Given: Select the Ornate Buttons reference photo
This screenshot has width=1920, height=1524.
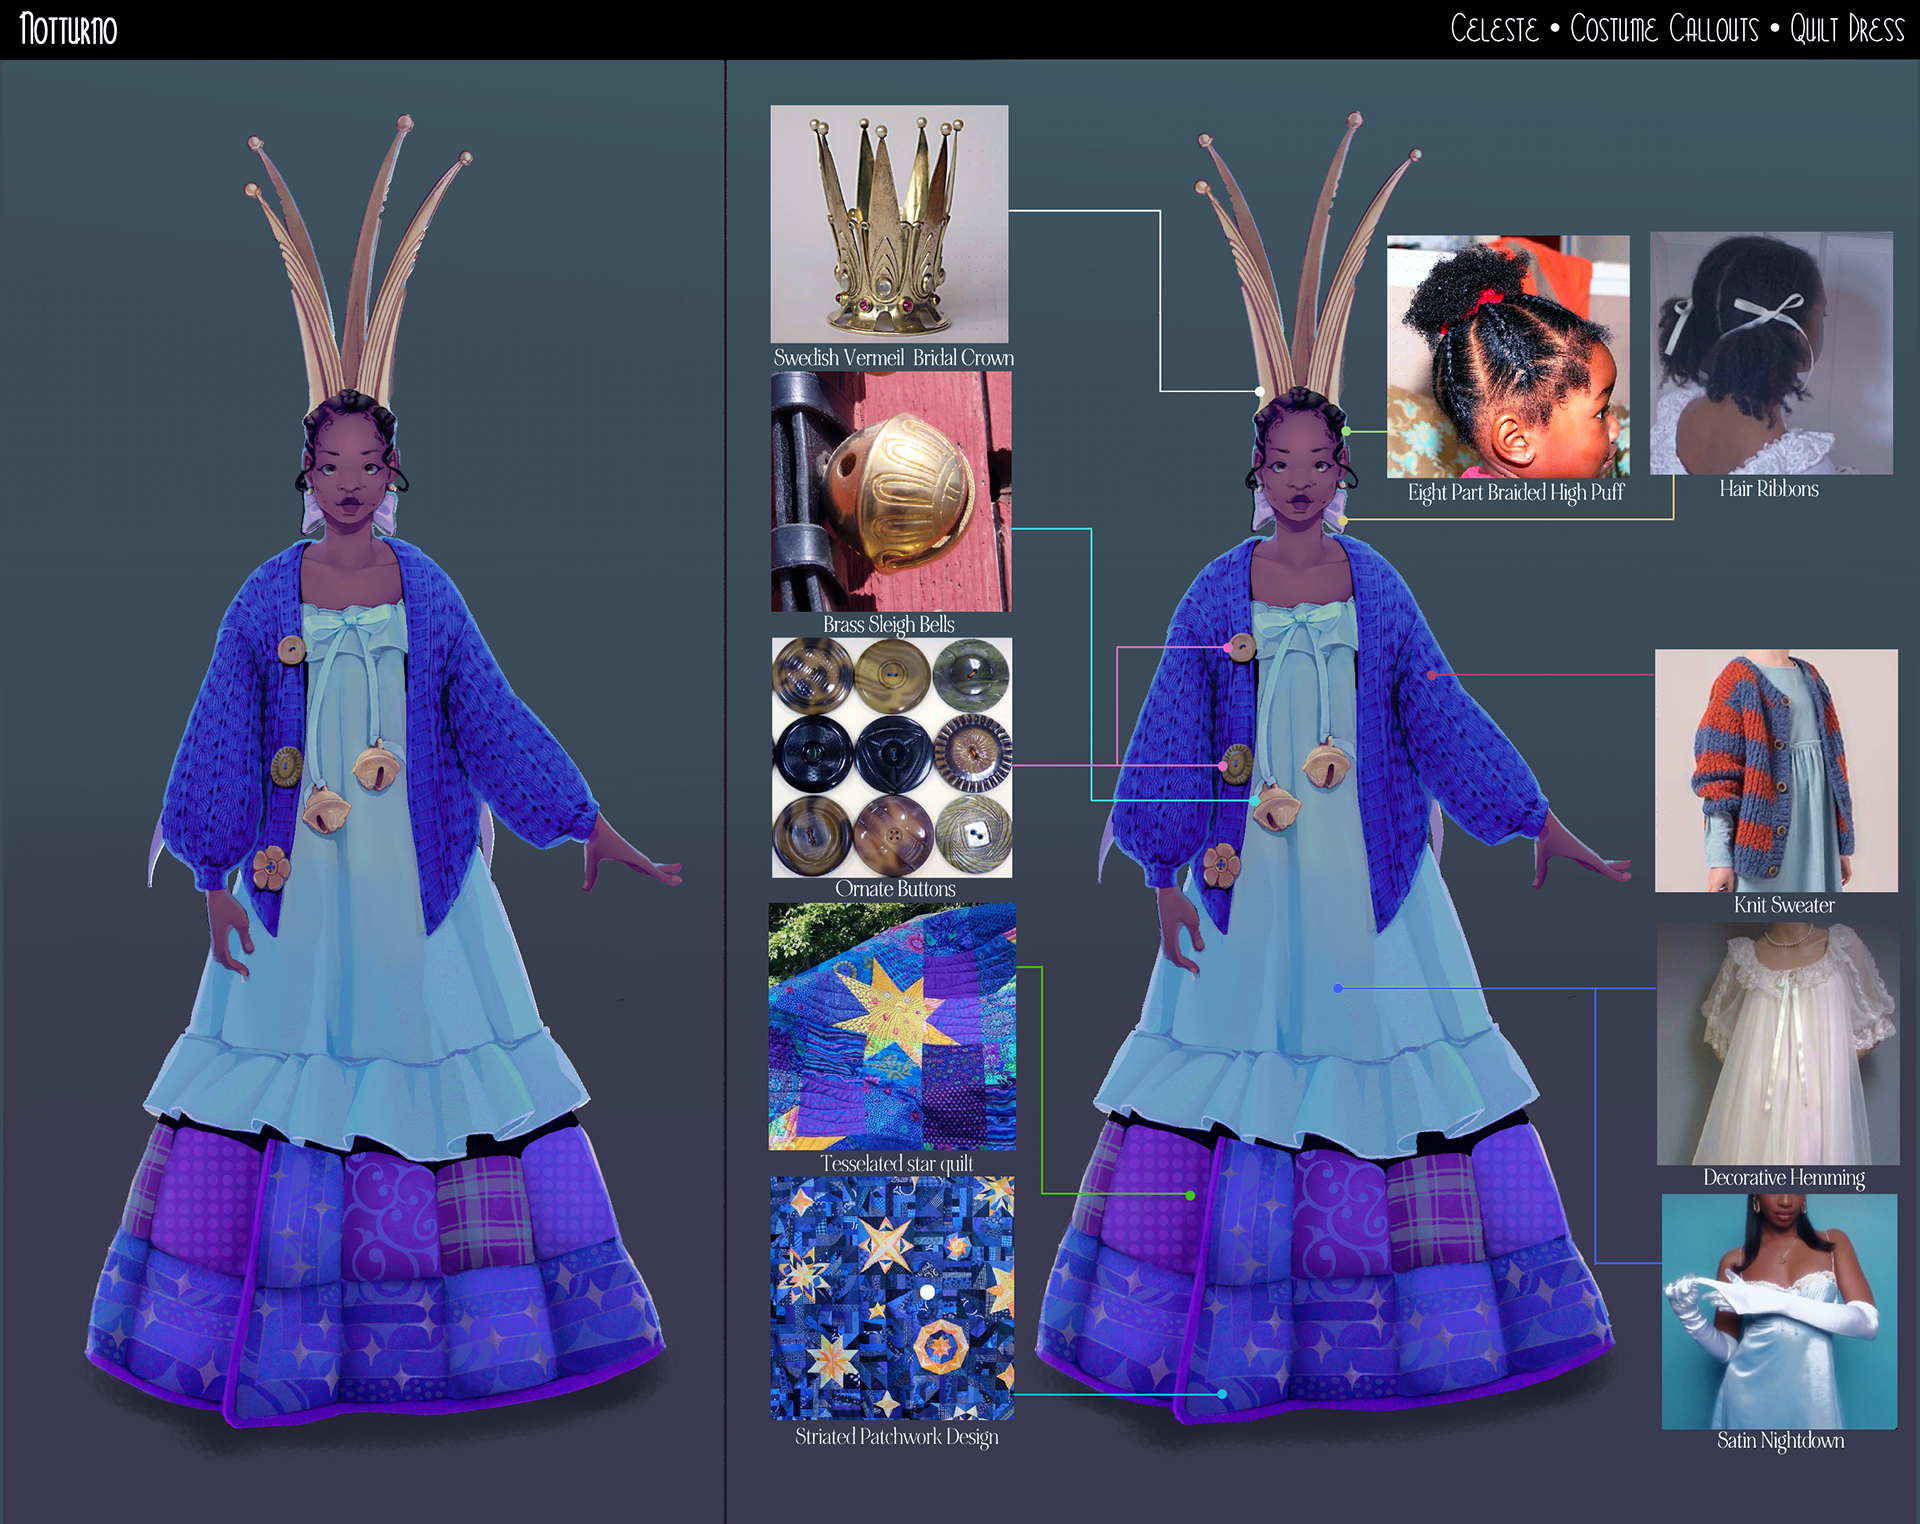Looking at the screenshot, I should (891, 757).
